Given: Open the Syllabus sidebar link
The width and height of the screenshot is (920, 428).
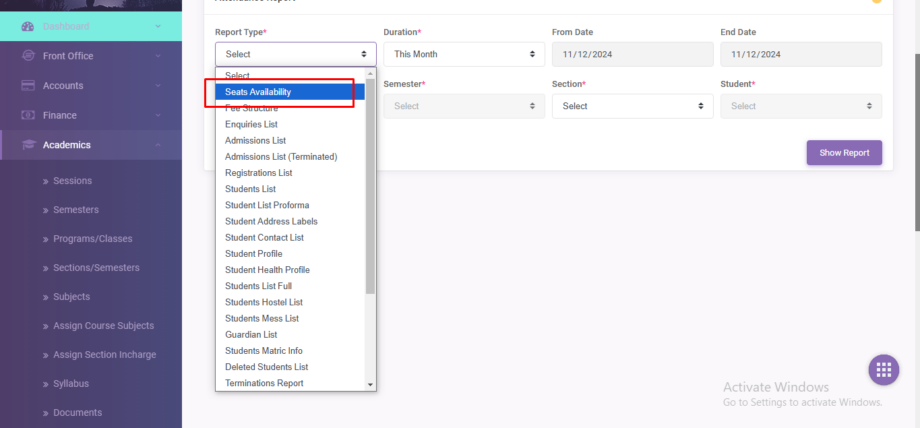Looking at the screenshot, I should tap(71, 384).
